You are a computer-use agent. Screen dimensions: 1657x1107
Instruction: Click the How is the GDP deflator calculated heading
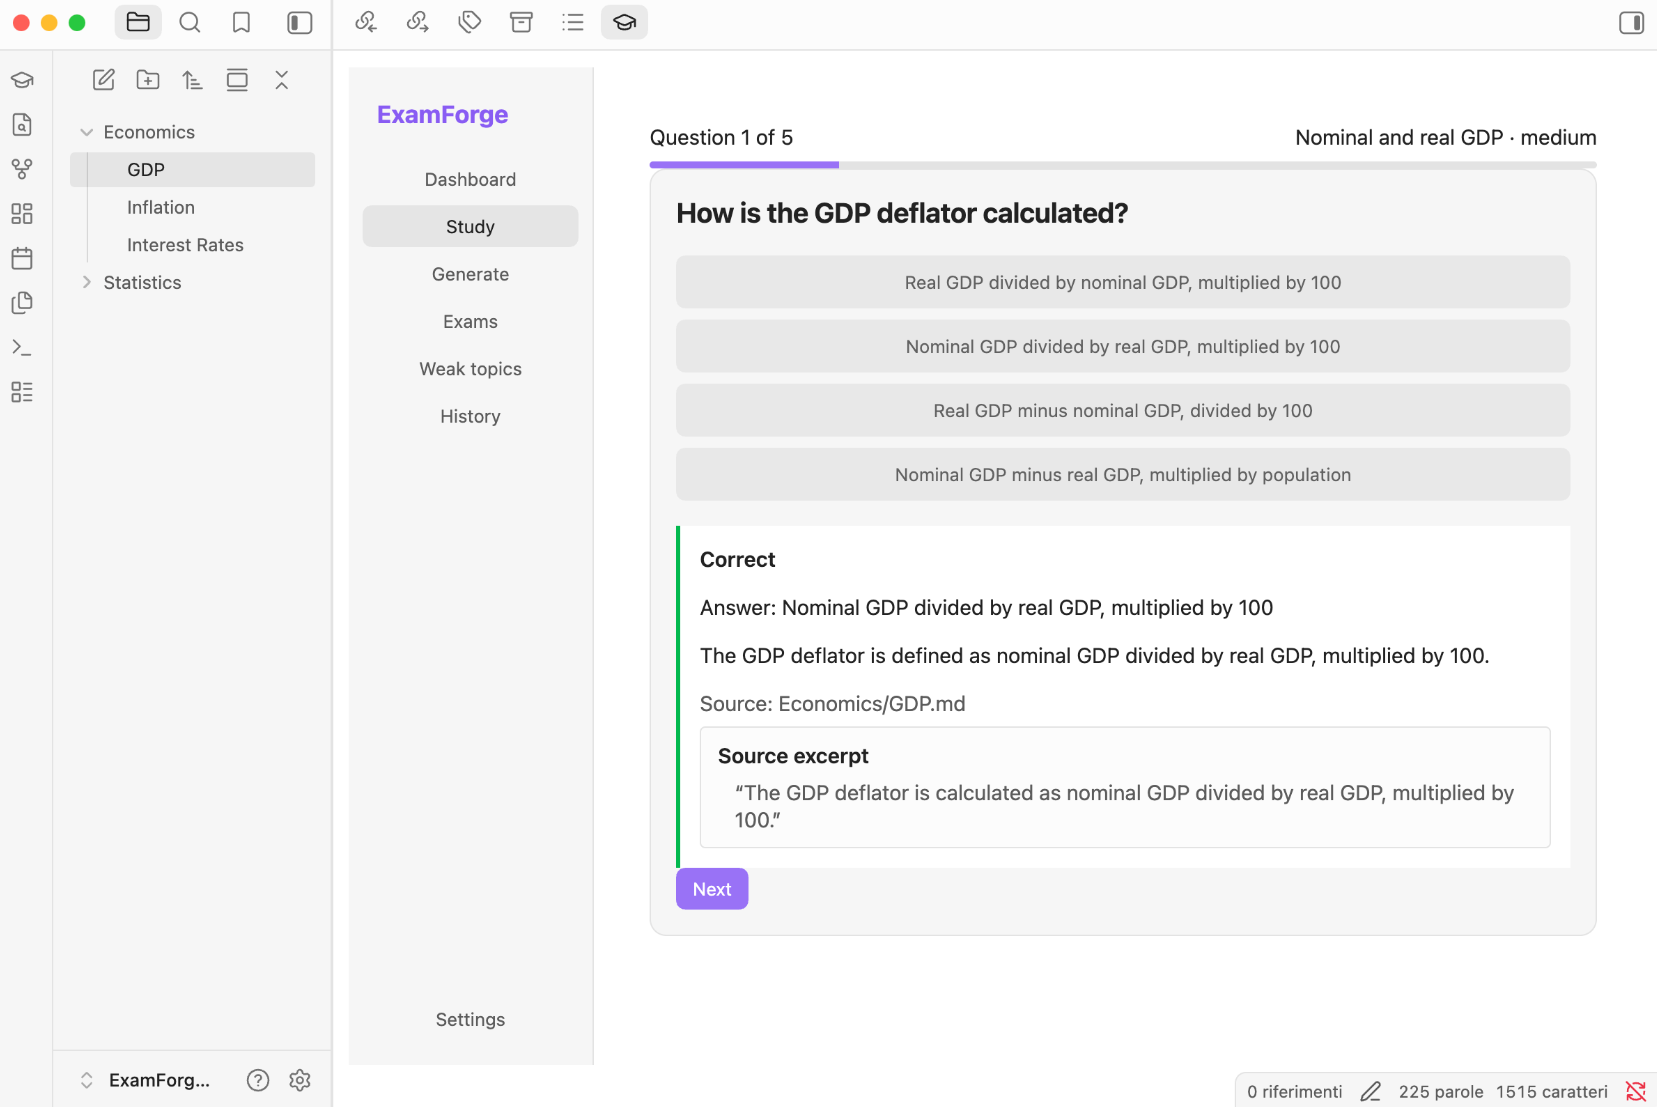(902, 214)
